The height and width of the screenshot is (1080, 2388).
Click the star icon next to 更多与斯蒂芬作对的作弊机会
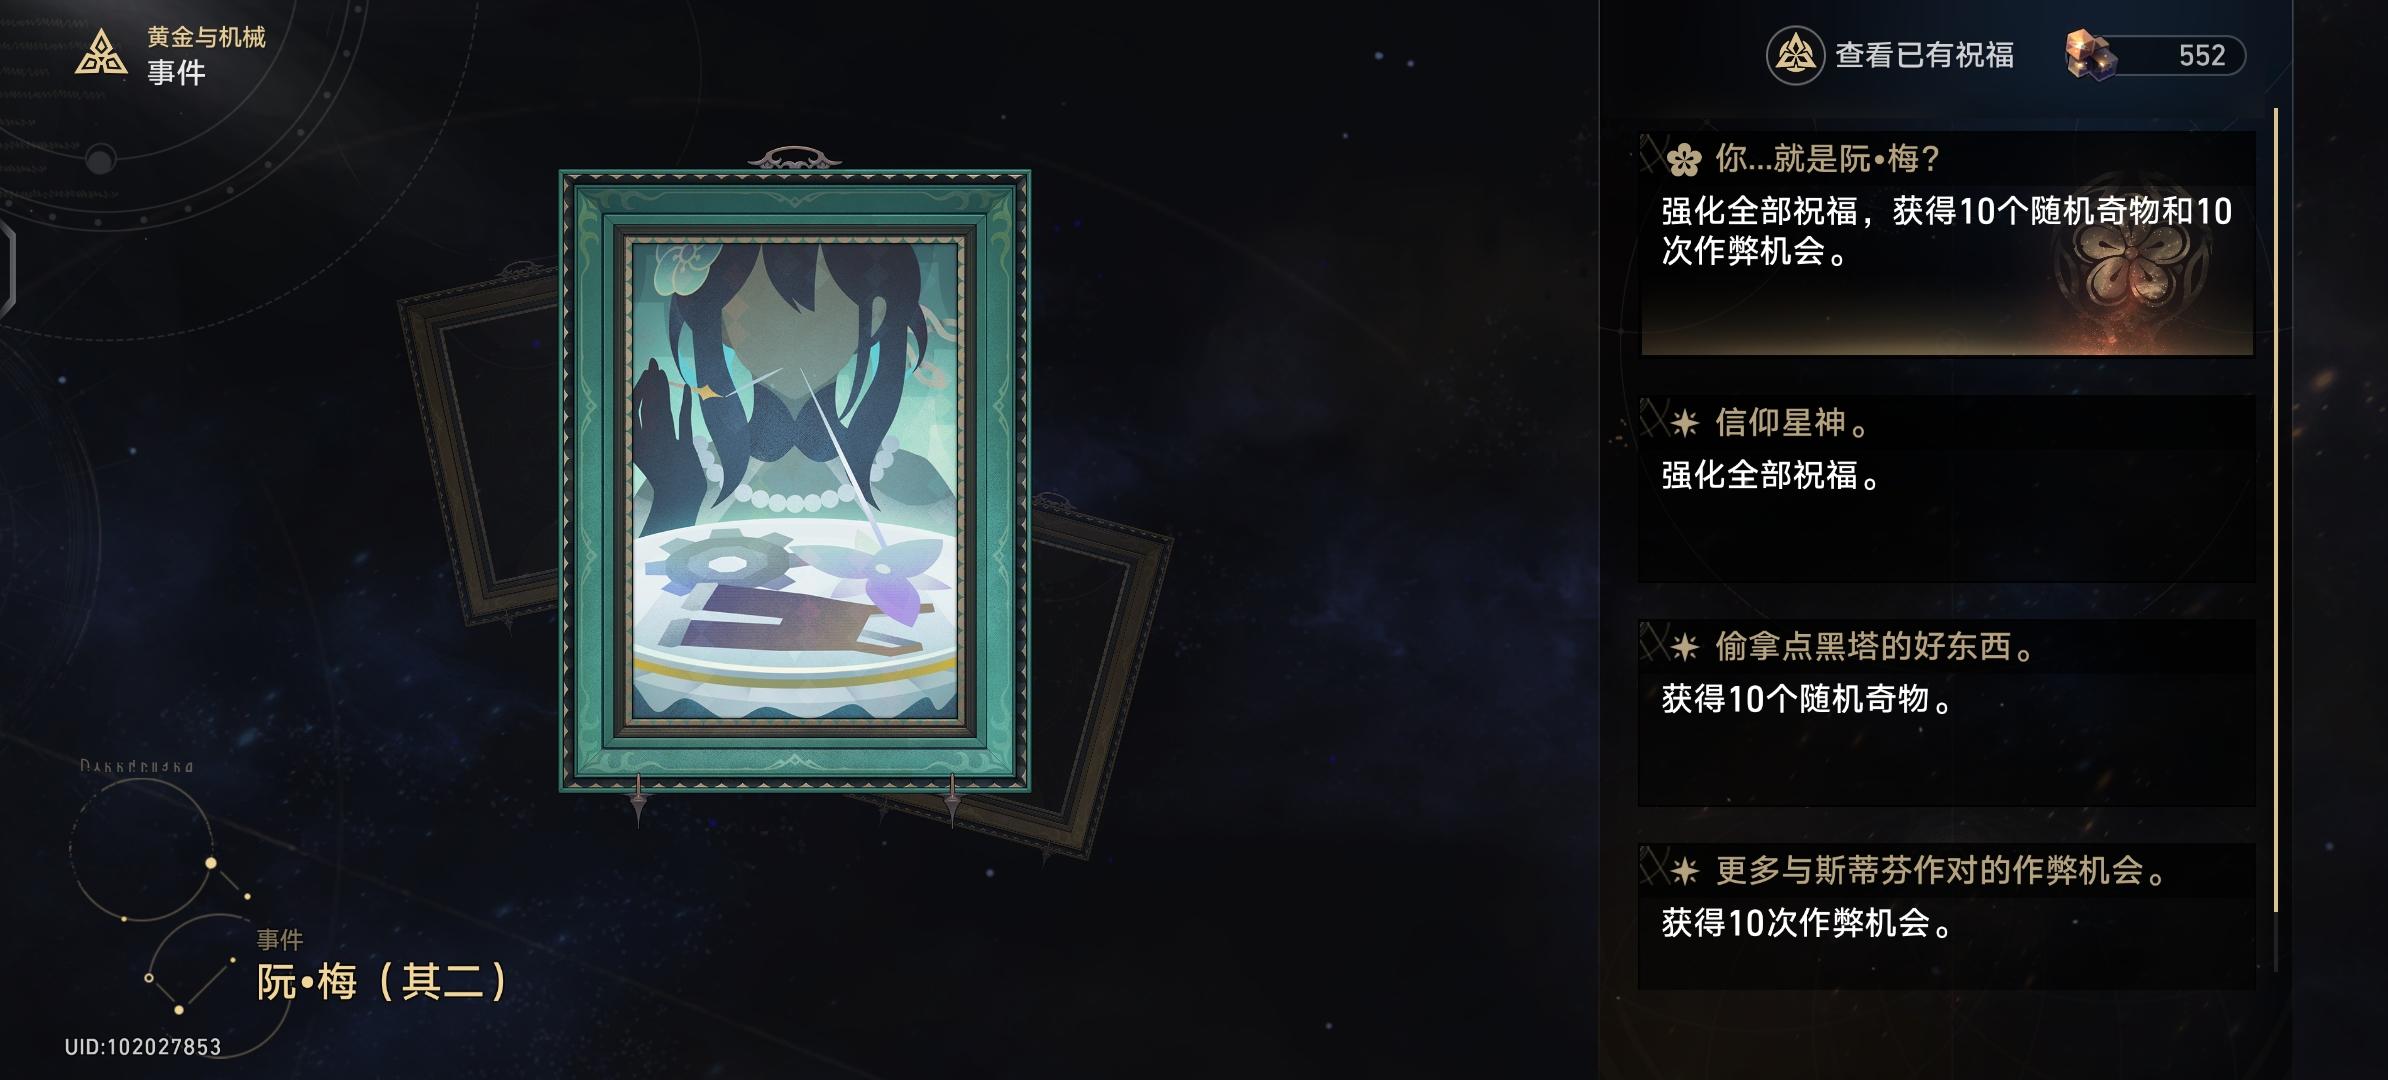click(1685, 871)
